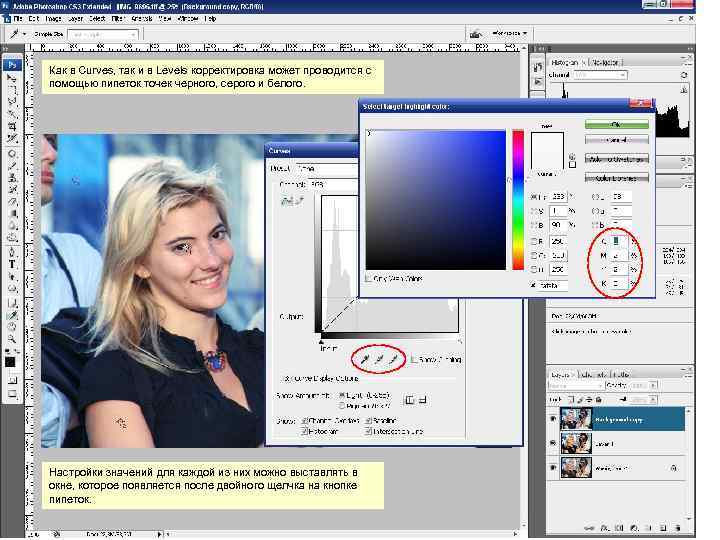The height and width of the screenshot is (540, 720).
Task: Switch to the Navigator tab
Action: (605, 62)
